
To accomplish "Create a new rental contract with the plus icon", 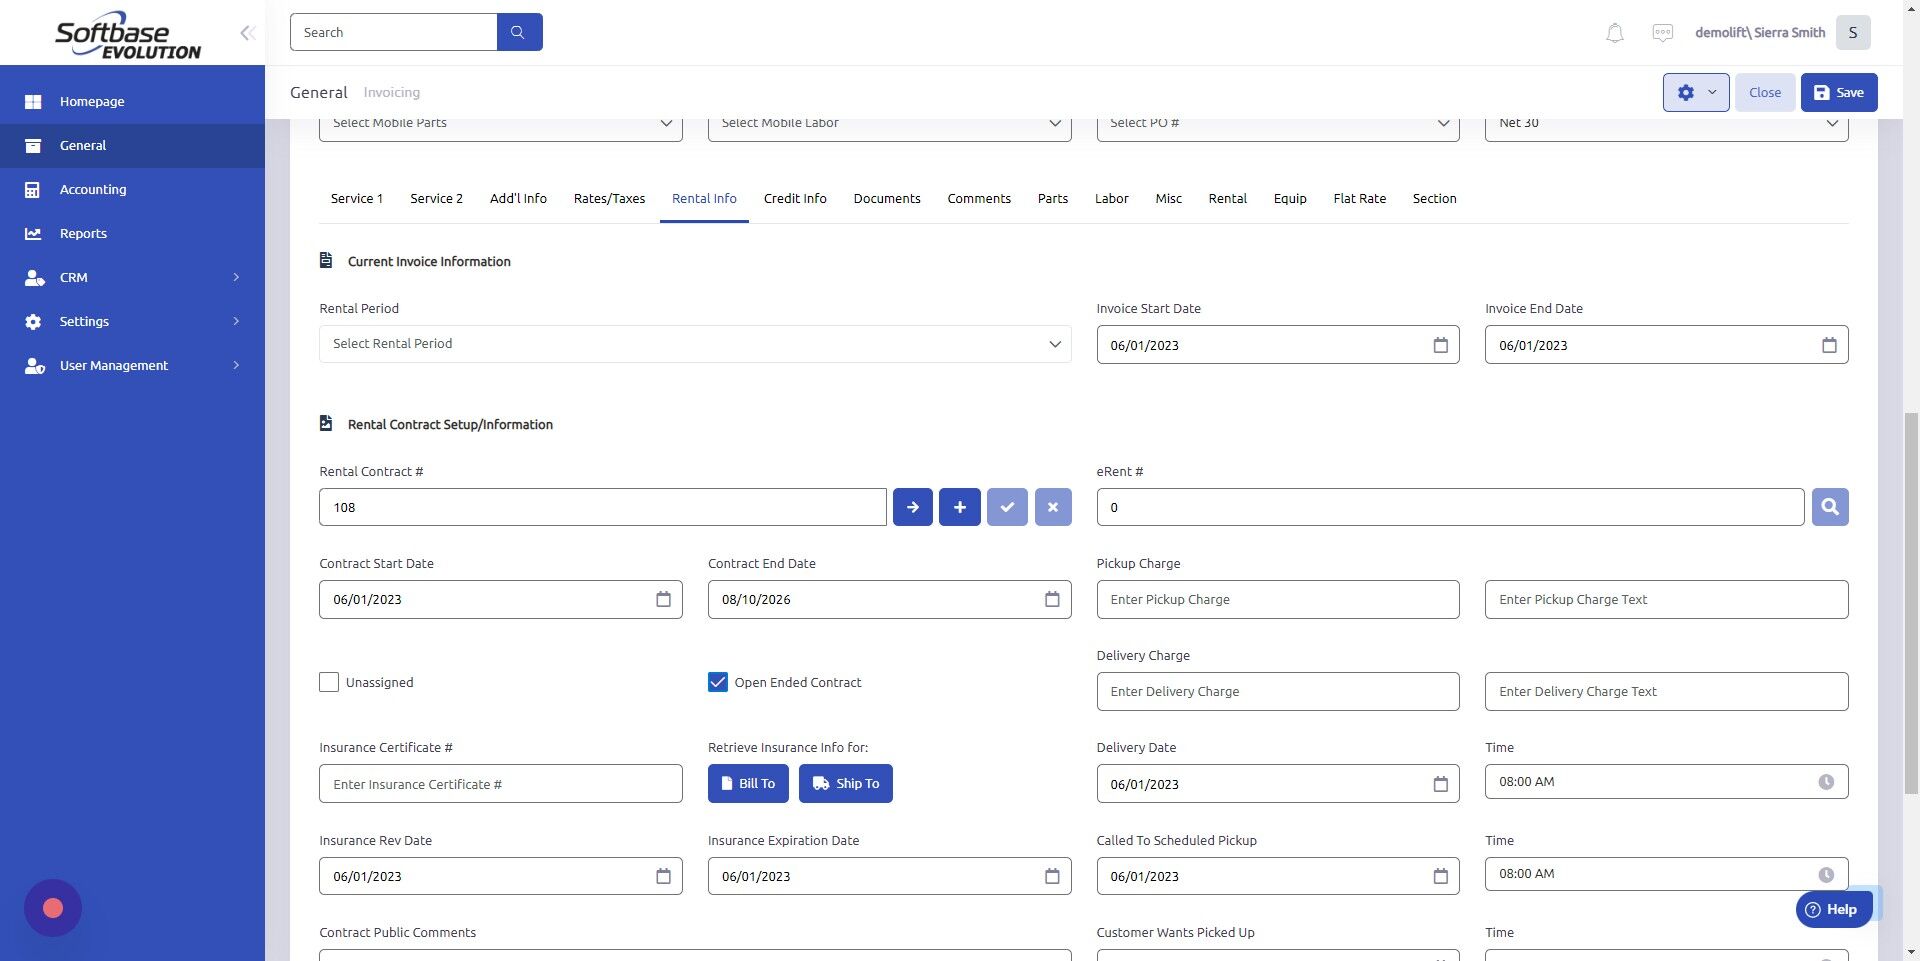I will [x=958, y=507].
